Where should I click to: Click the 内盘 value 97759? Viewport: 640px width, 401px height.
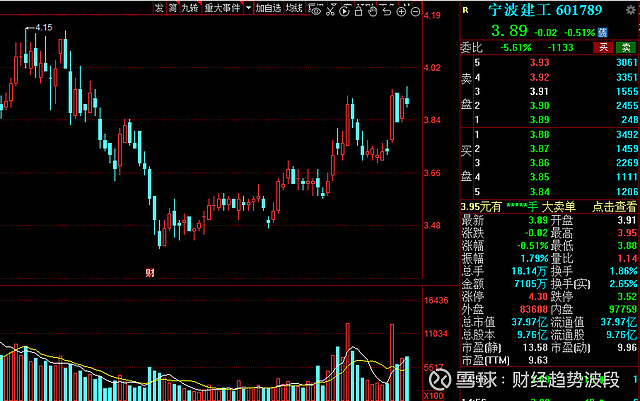coord(623,309)
